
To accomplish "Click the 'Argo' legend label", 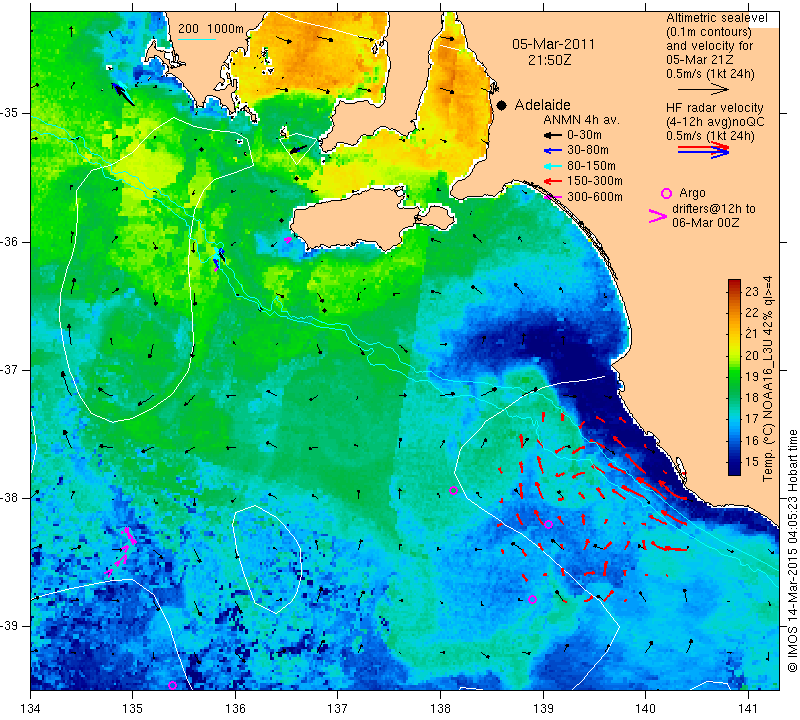I will pyautogui.click(x=692, y=193).
